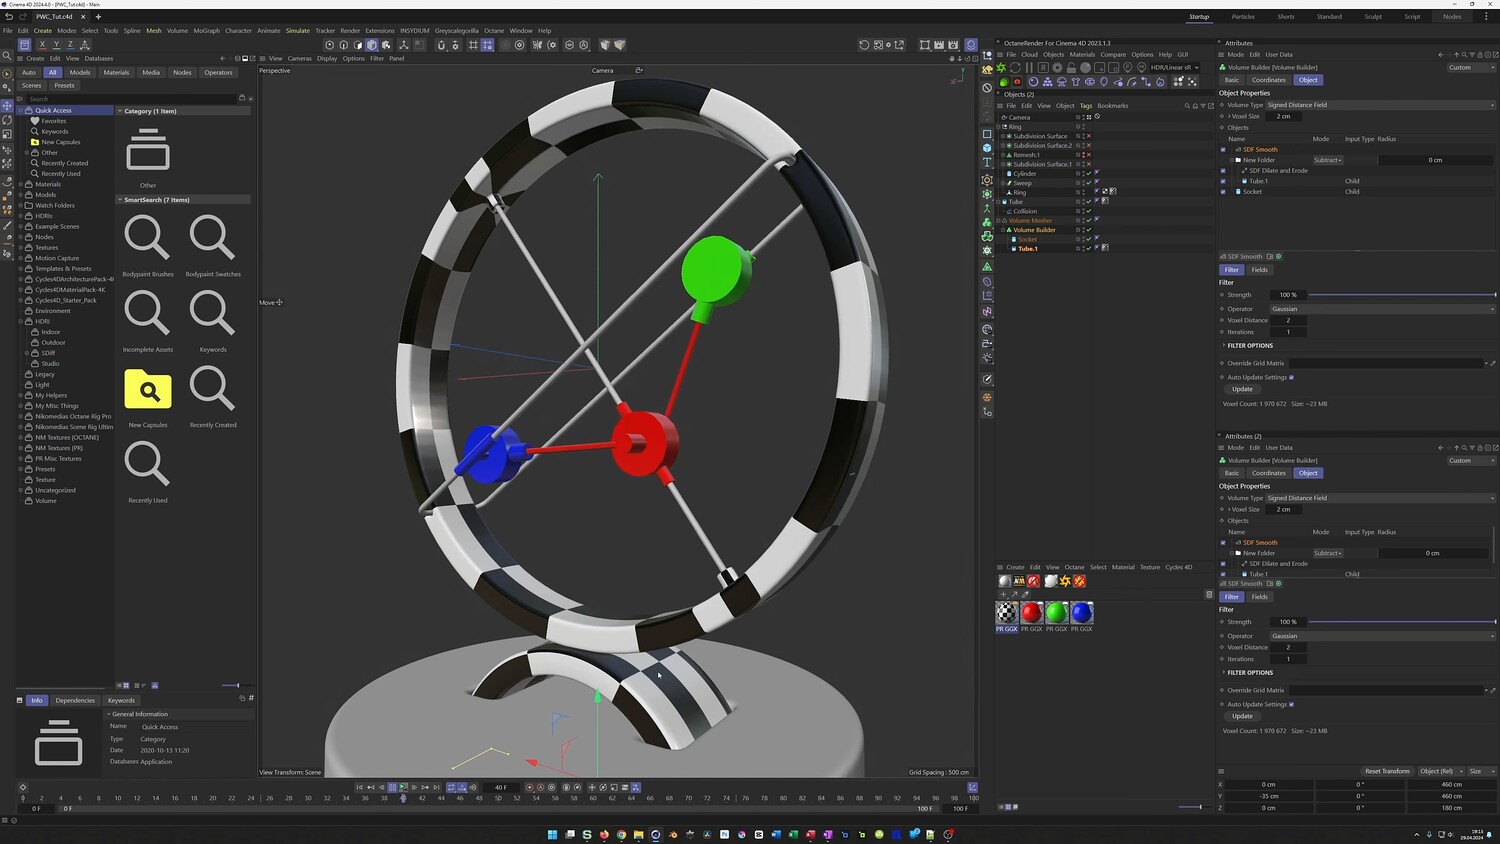Open the search icon in left toolbar
This screenshot has width=1500, height=844.
click(7, 56)
